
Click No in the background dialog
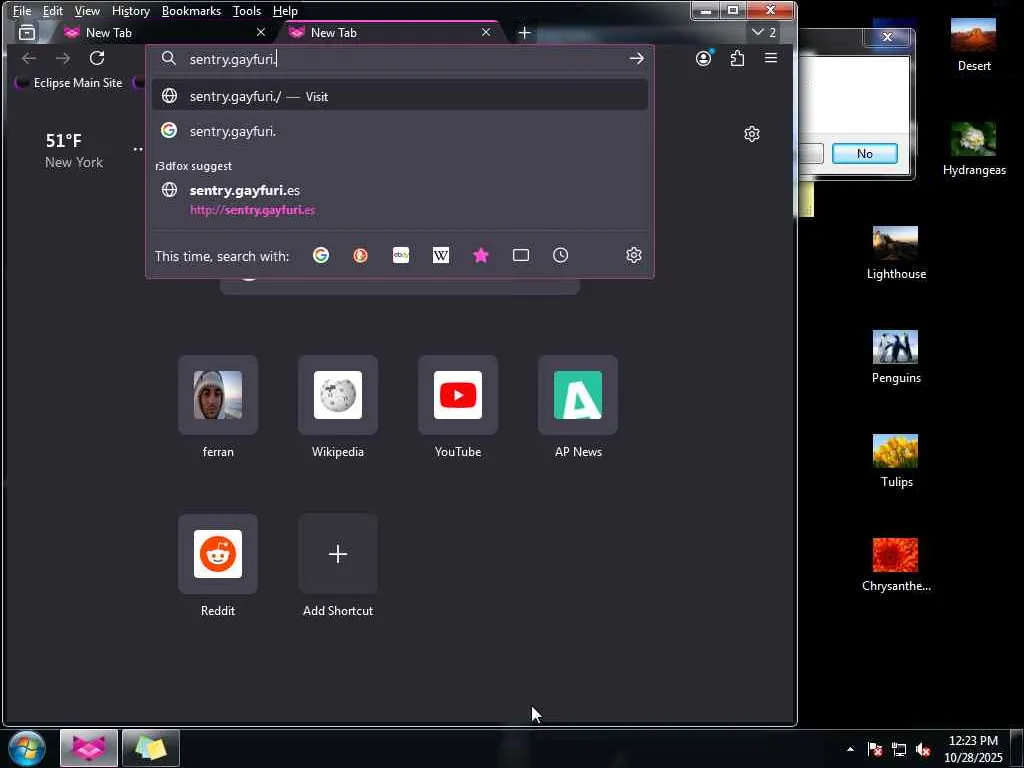(x=865, y=153)
